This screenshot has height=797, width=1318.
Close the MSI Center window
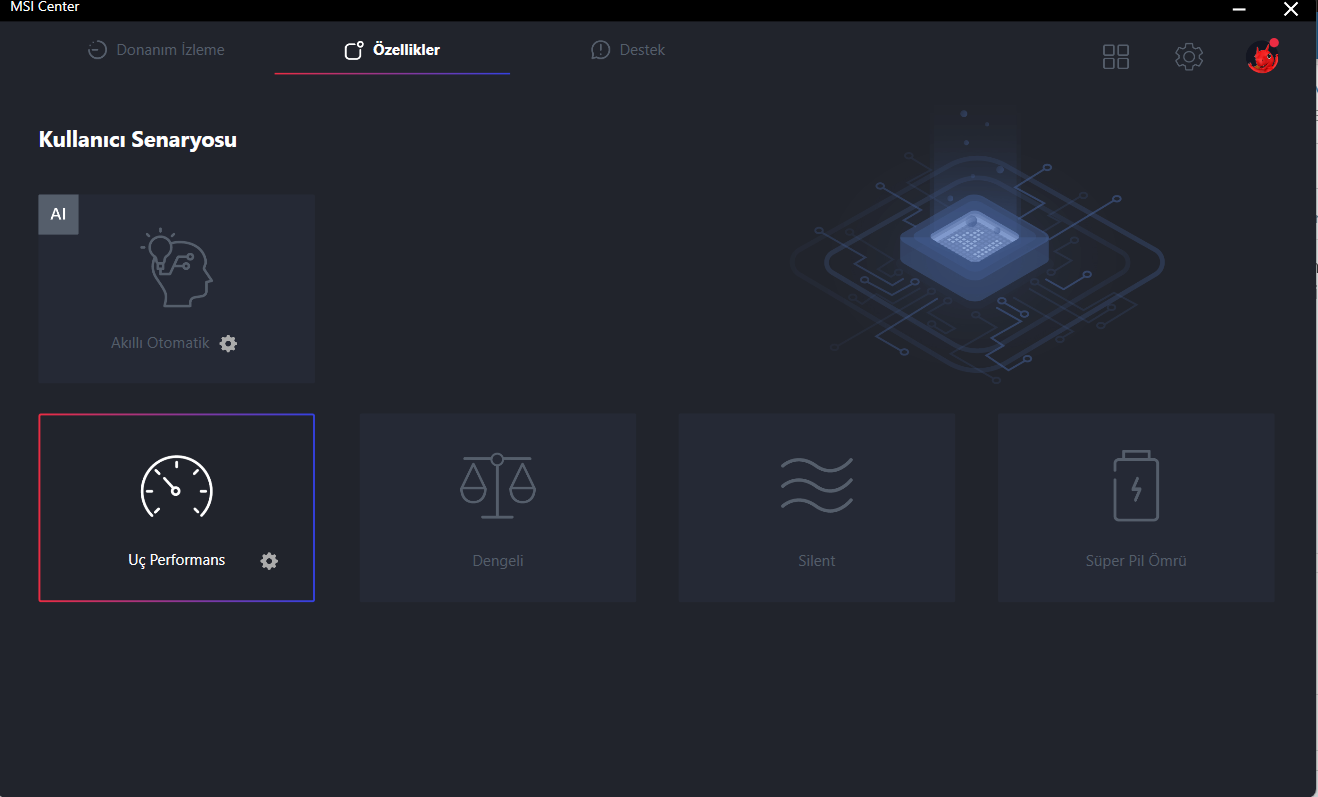click(1291, 9)
